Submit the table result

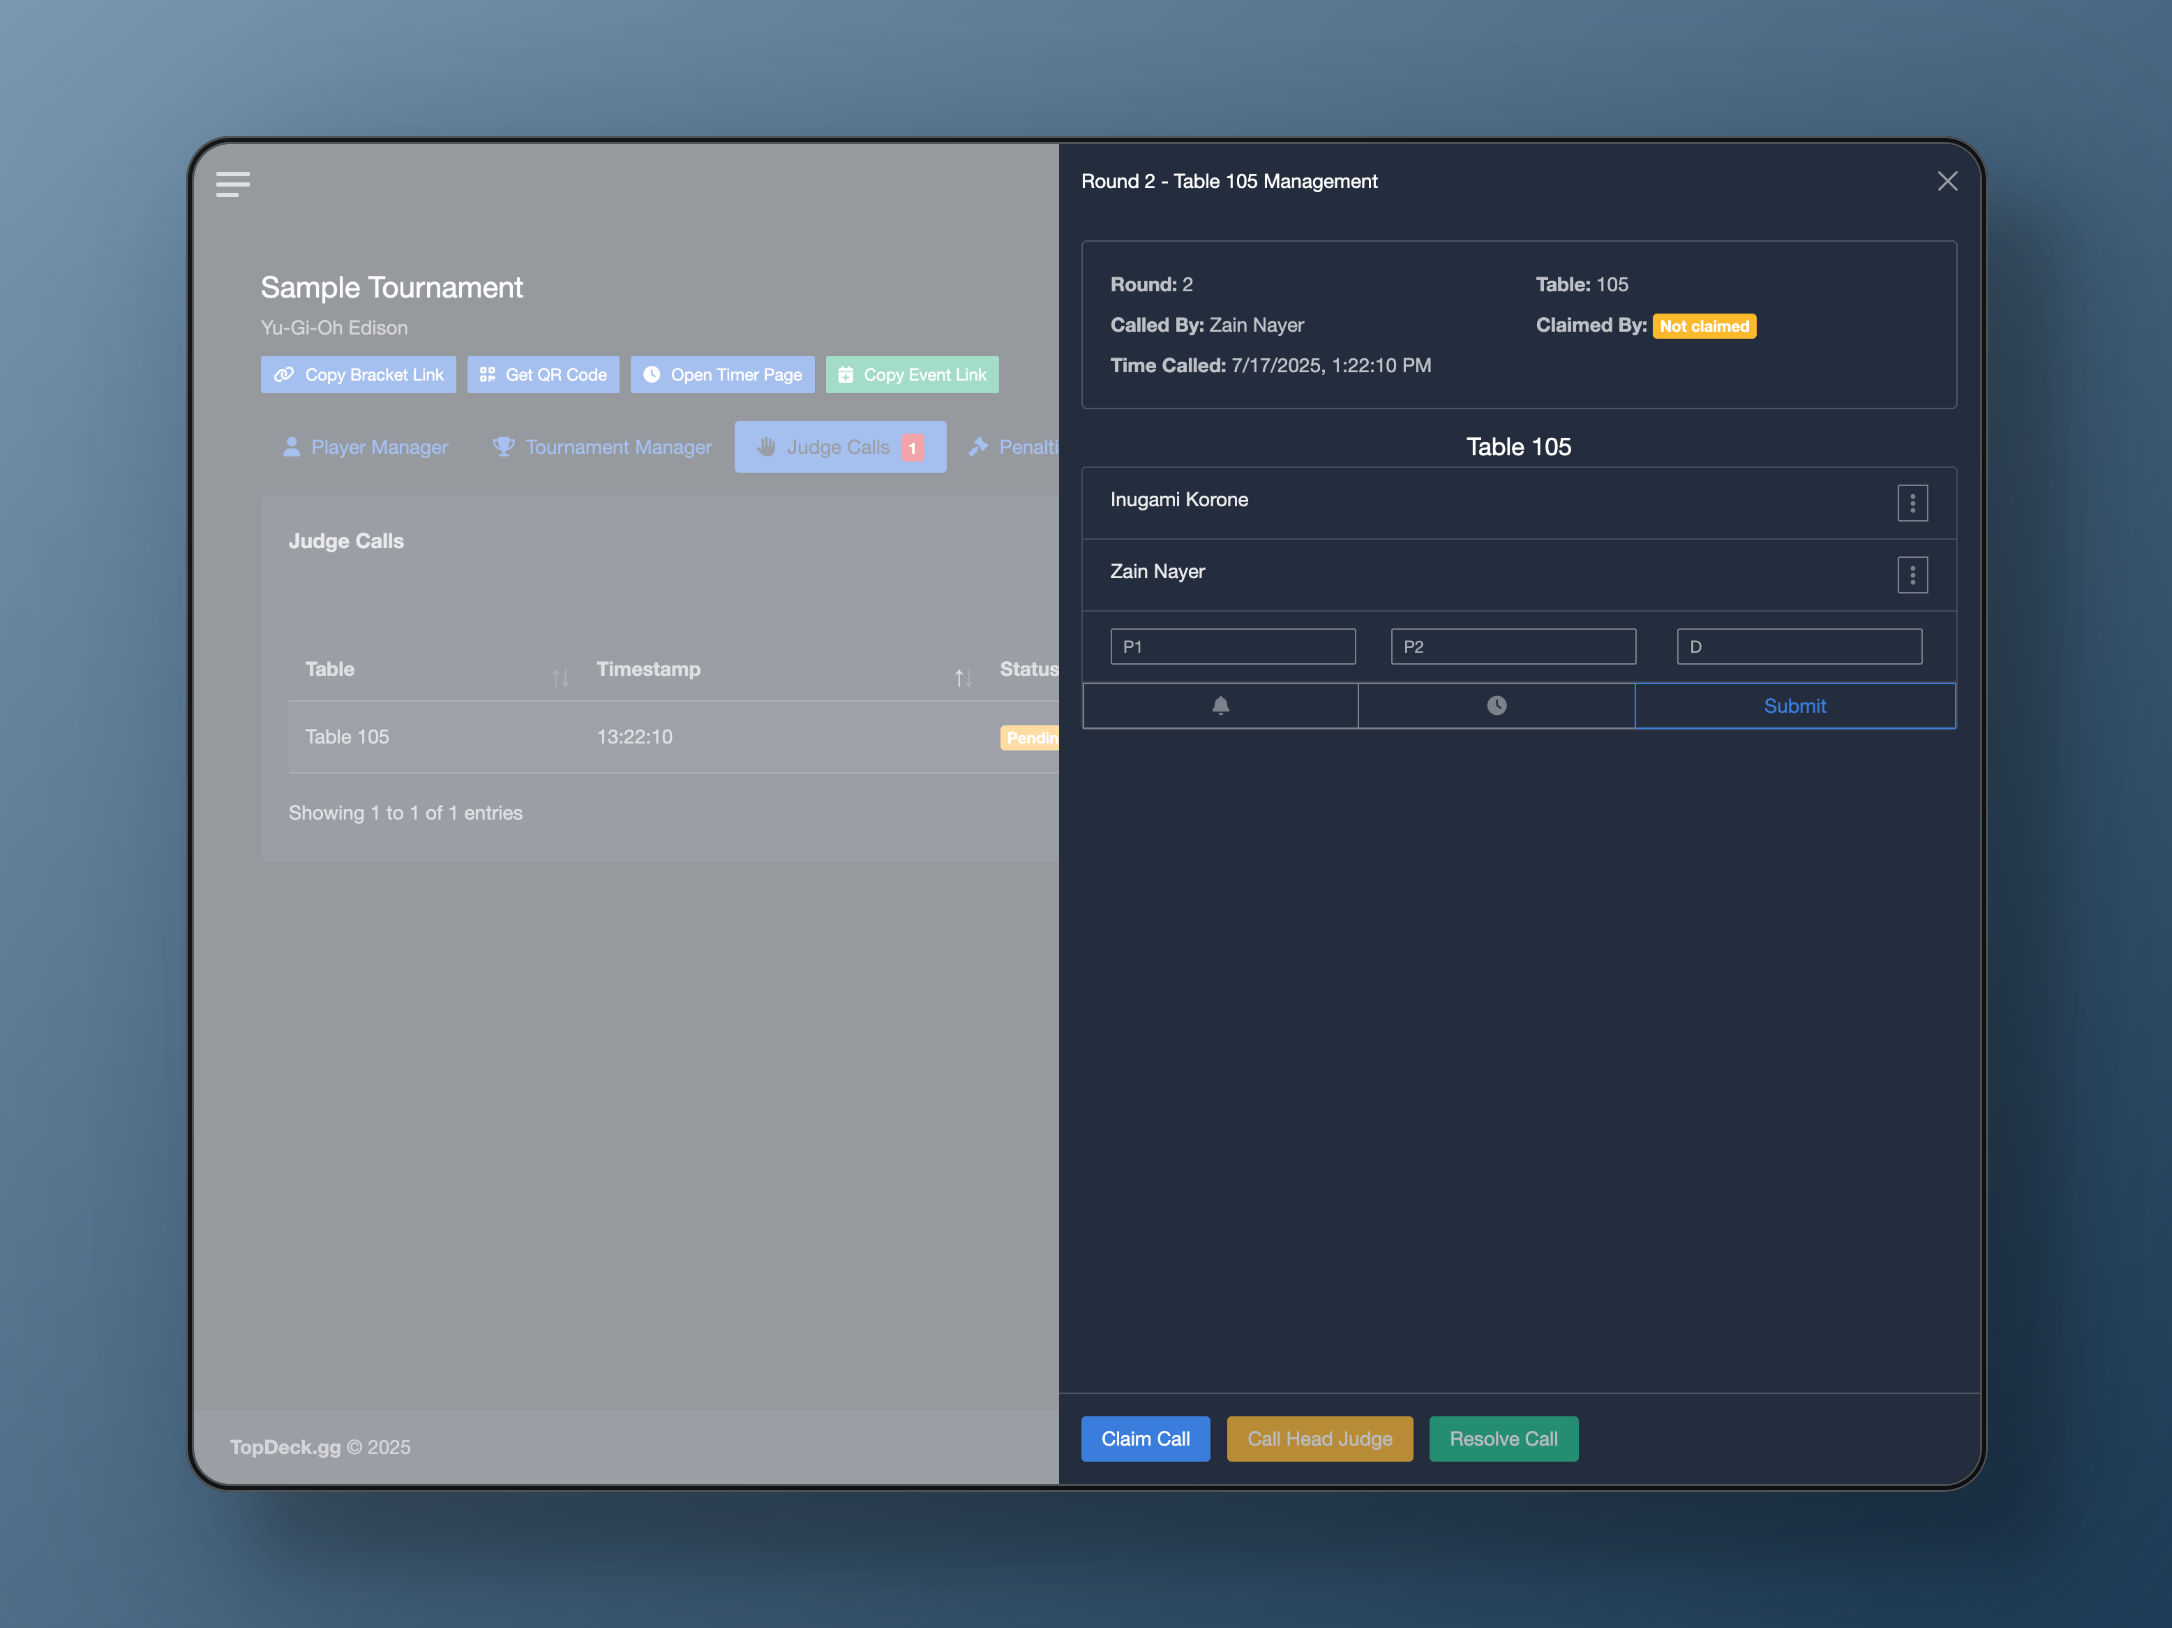pos(1794,706)
